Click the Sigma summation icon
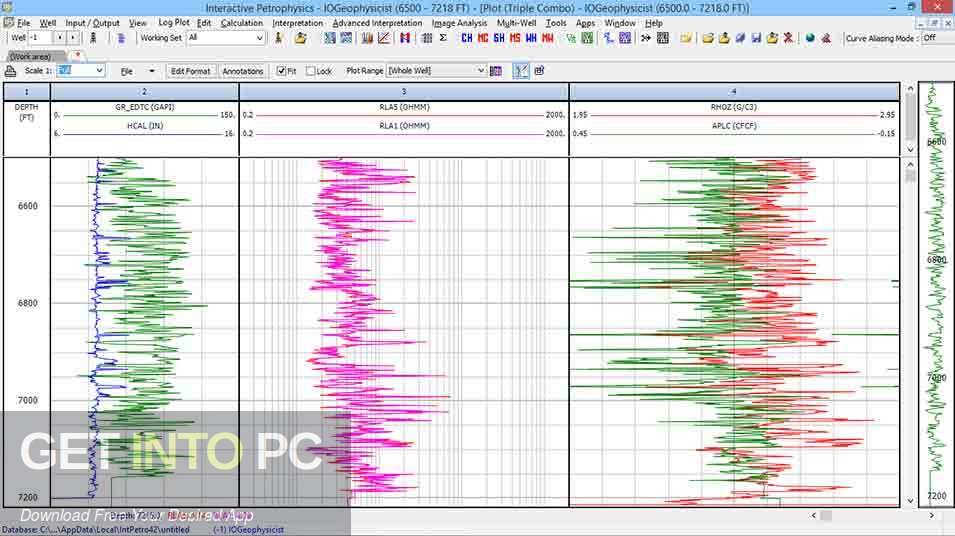Image resolution: width=955 pixels, height=536 pixels. pos(443,38)
